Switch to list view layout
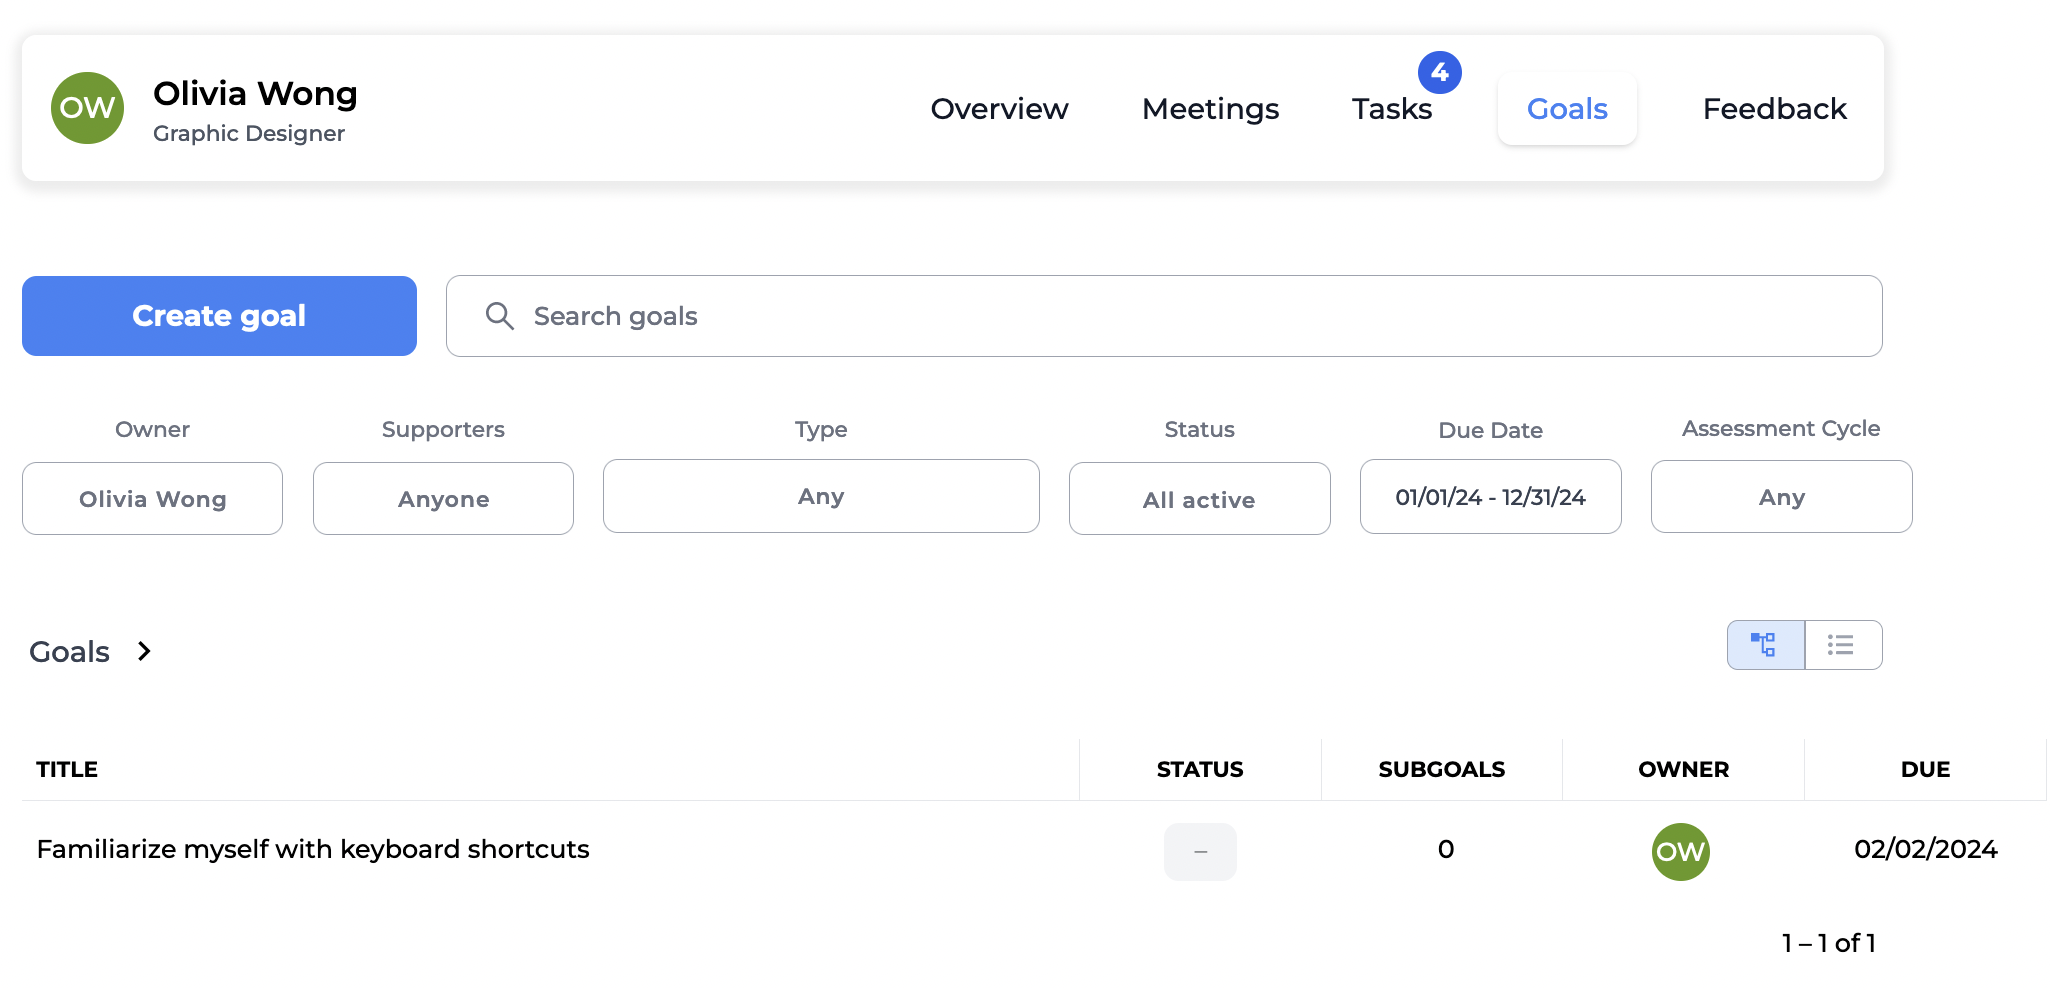2050x988 pixels. [x=1842, y=645]
